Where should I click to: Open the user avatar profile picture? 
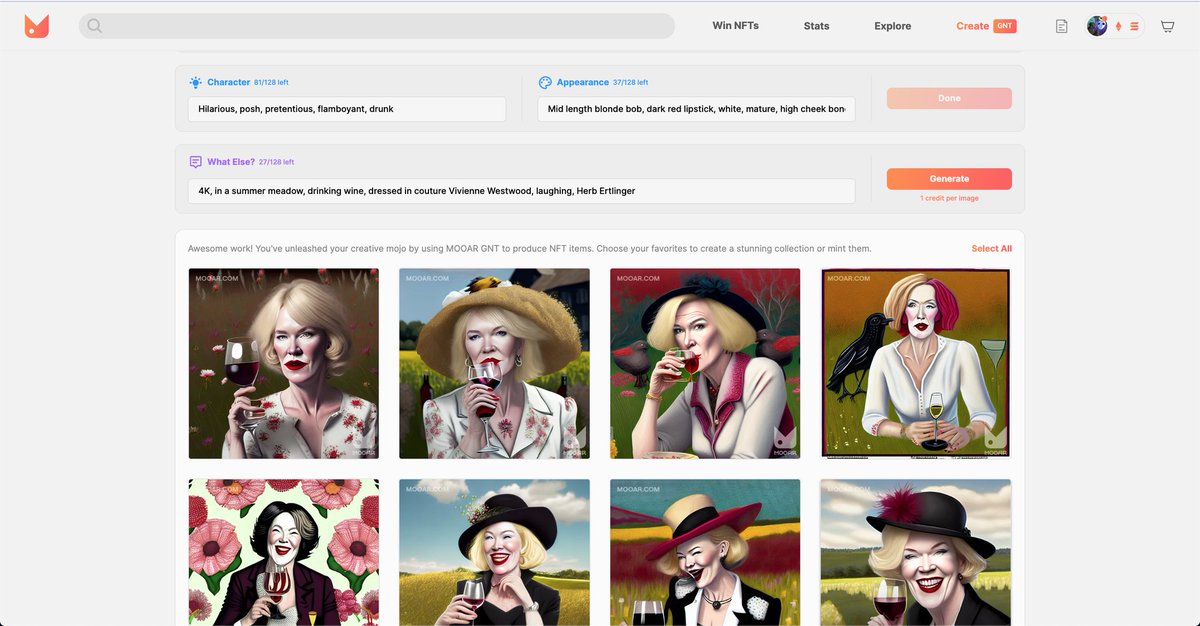pos(1097,26)
